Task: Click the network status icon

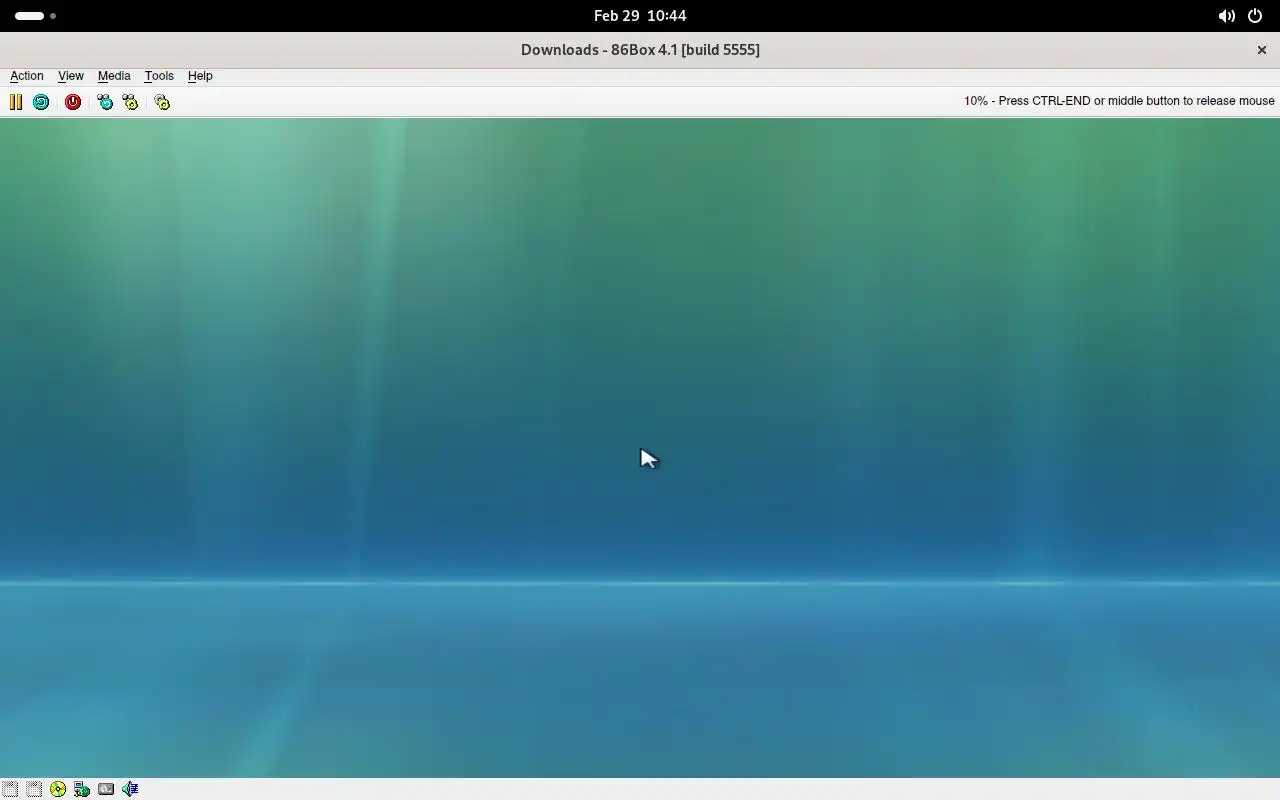Action: point(82,789)
